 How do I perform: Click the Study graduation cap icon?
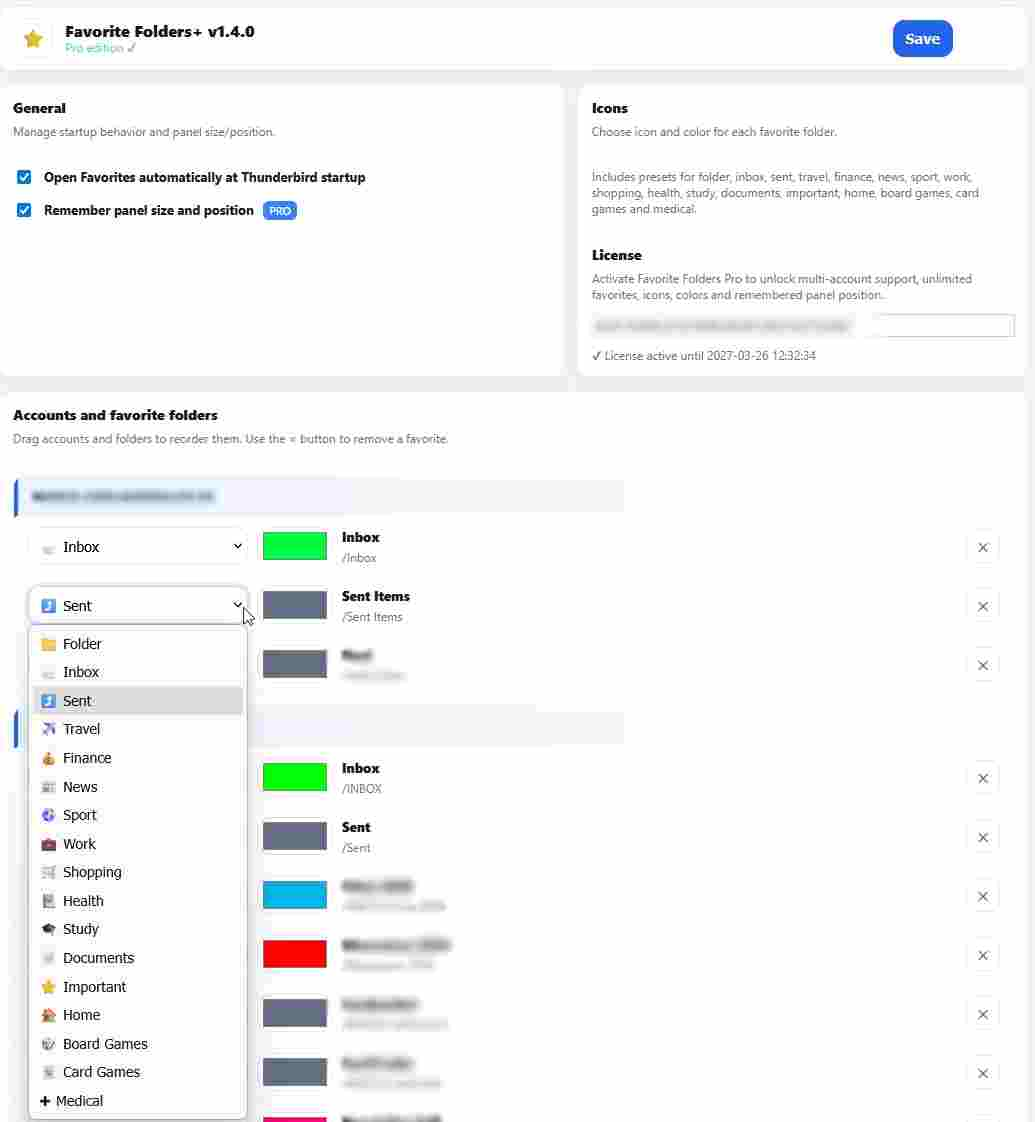coord(48,930)
